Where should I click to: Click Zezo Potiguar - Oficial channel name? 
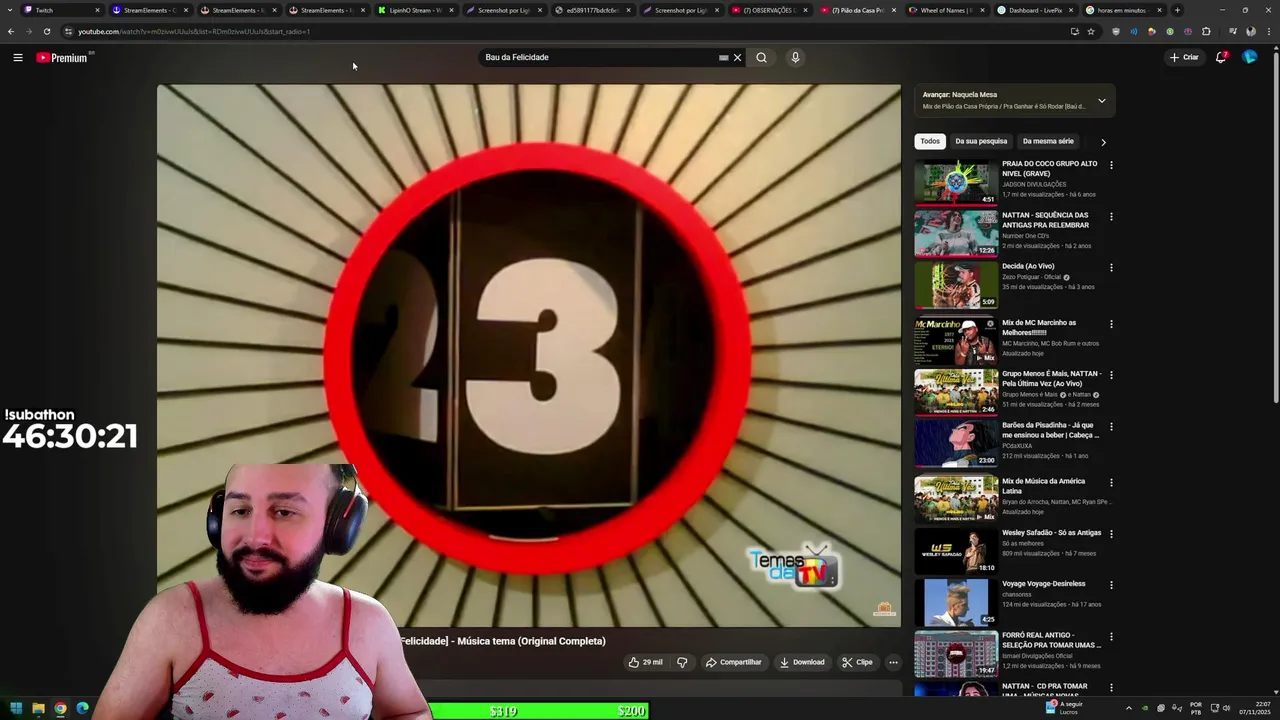[x=1031, y=277]
